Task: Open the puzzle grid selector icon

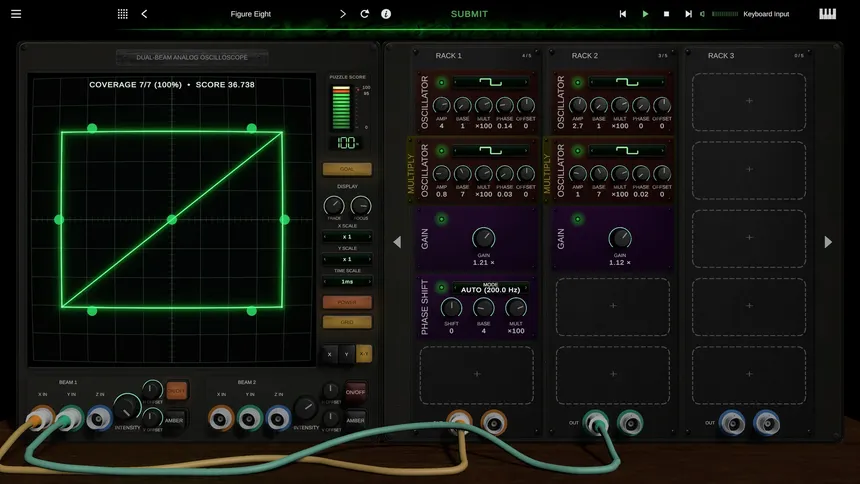Action: (x=123, y=14)
